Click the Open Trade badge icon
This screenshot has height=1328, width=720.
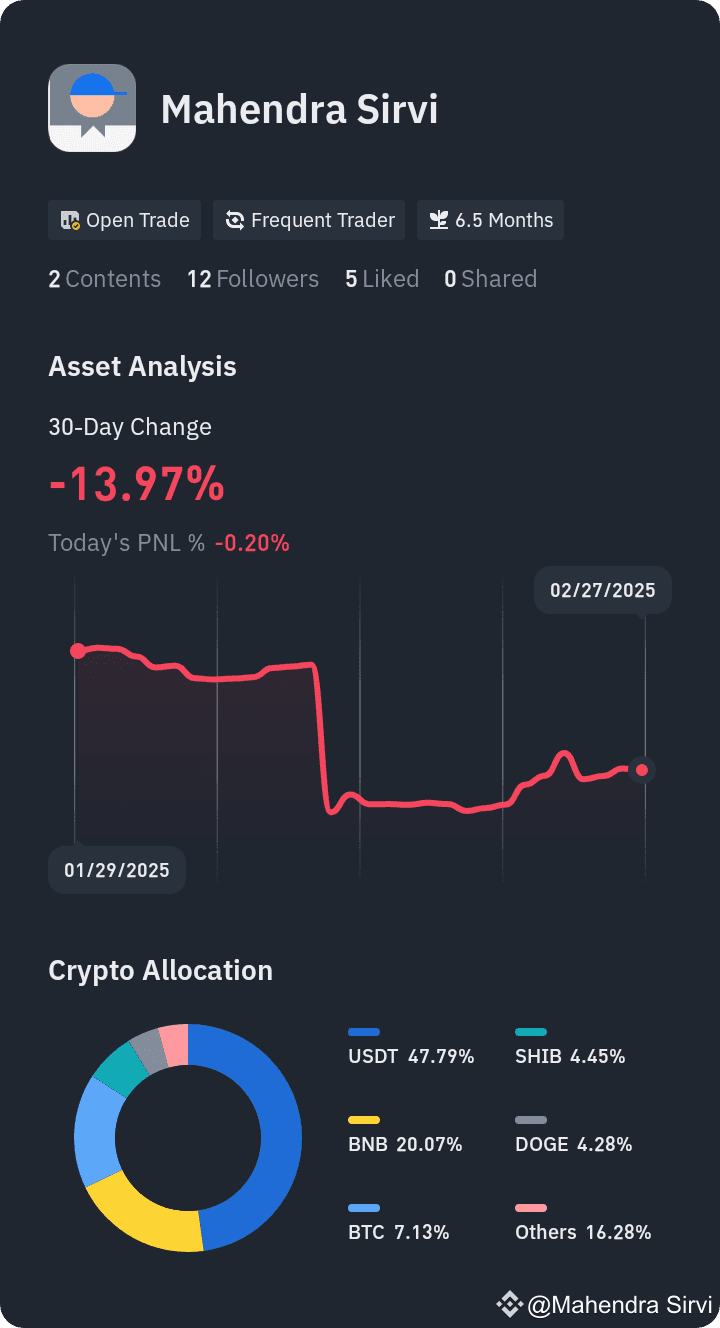pyautogui.click(x=70, y=221)
